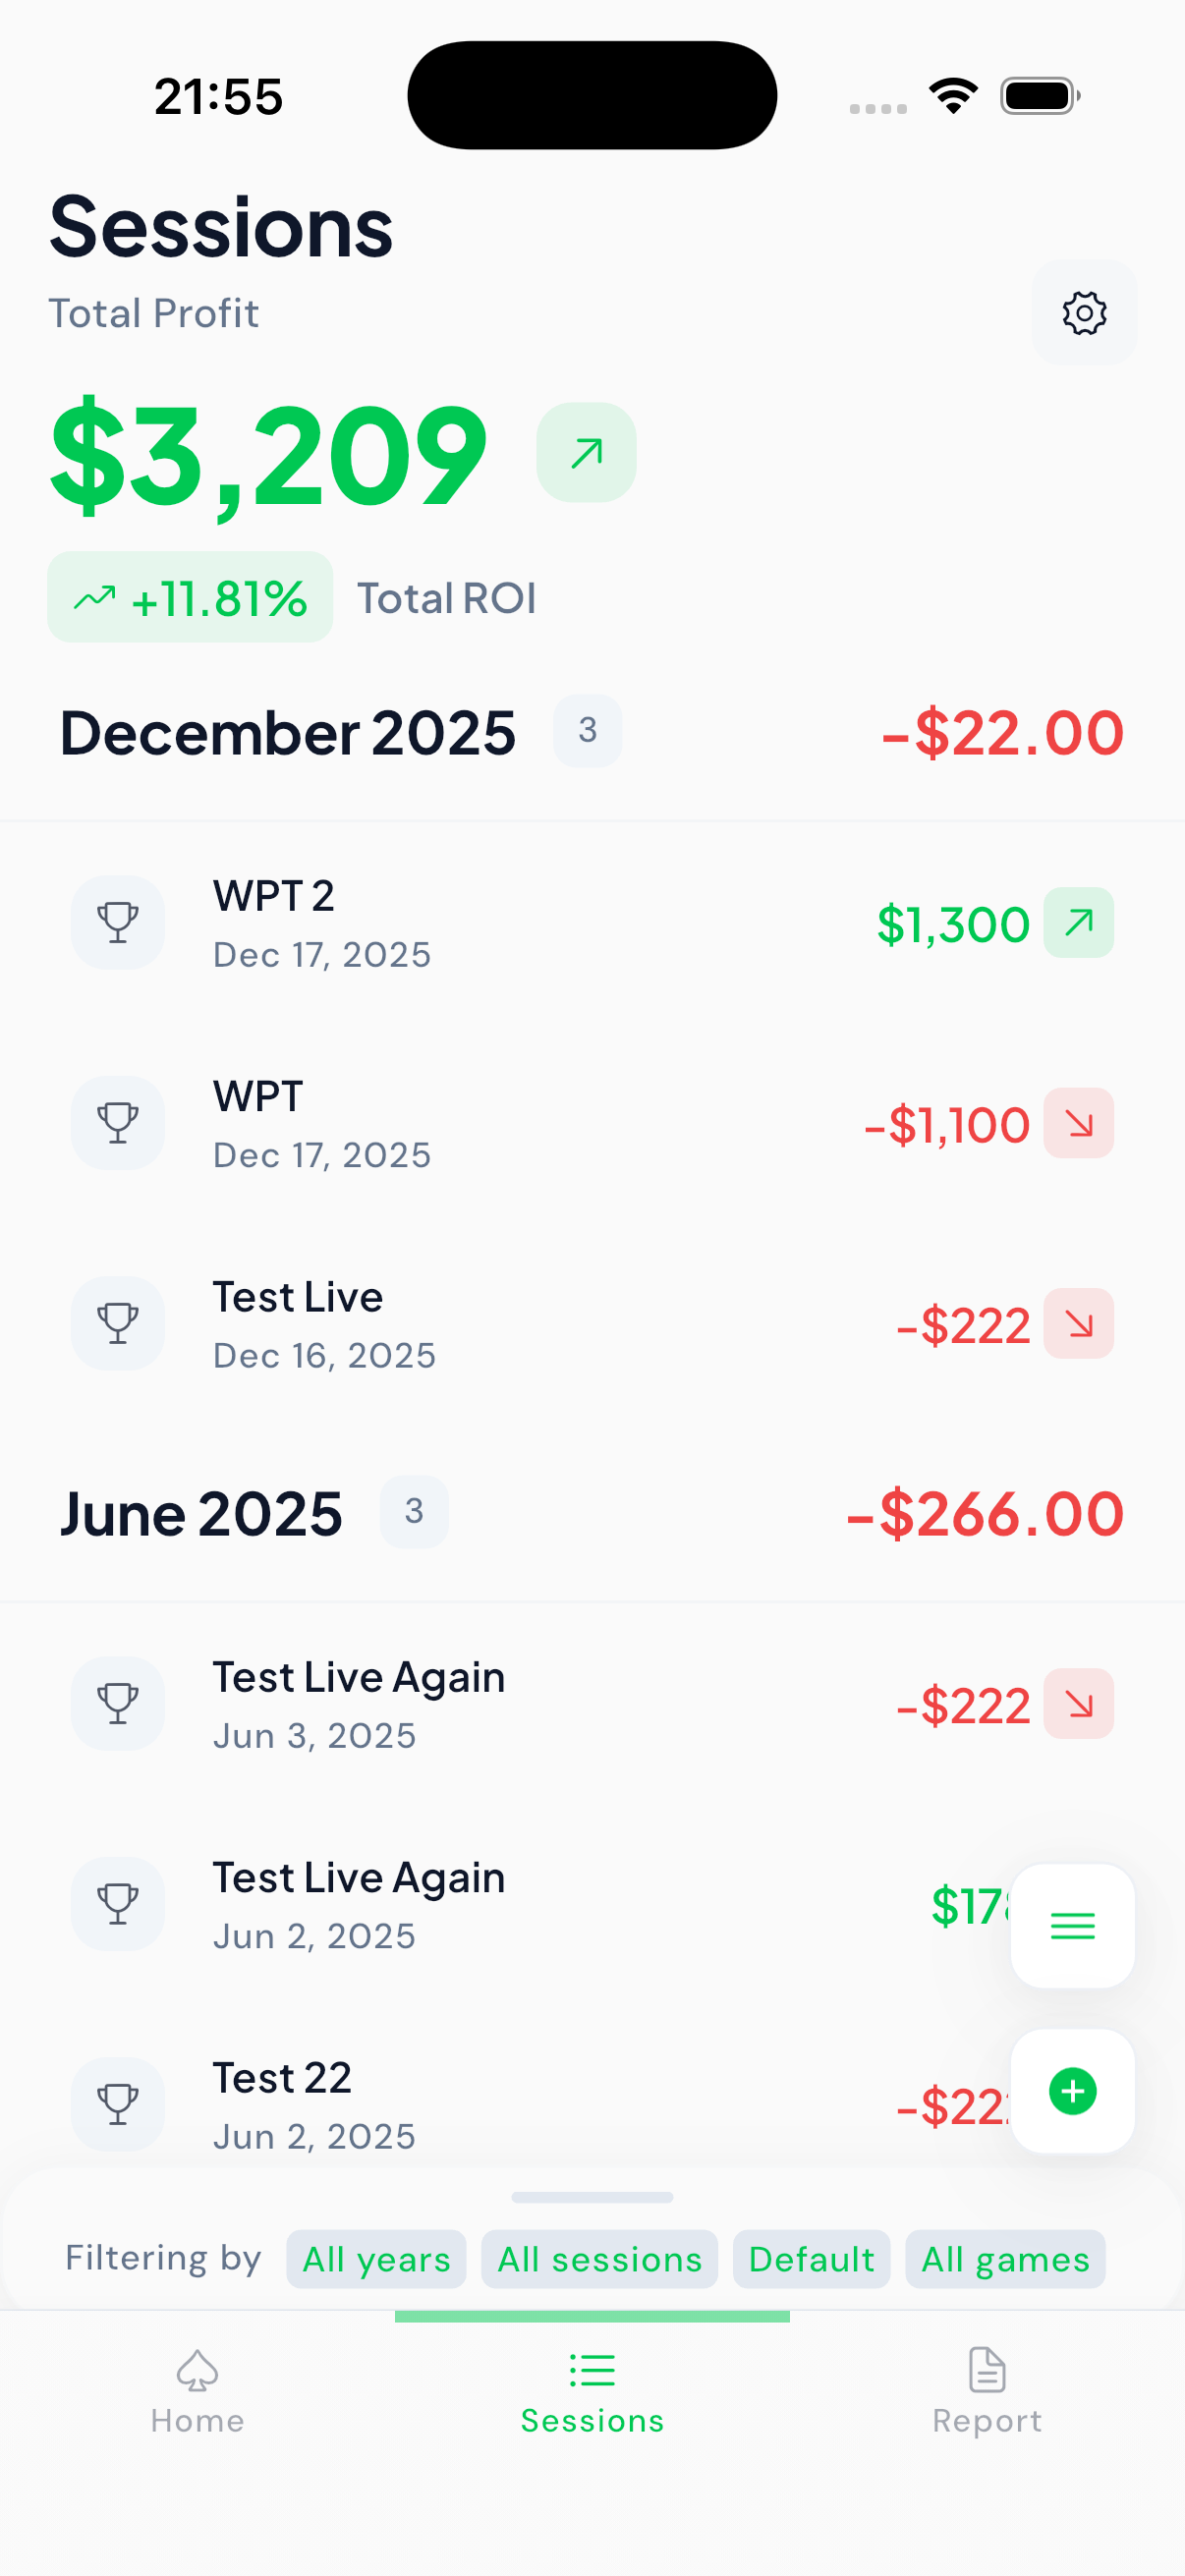Open the All games filter

click(x=1004, y=2259)
